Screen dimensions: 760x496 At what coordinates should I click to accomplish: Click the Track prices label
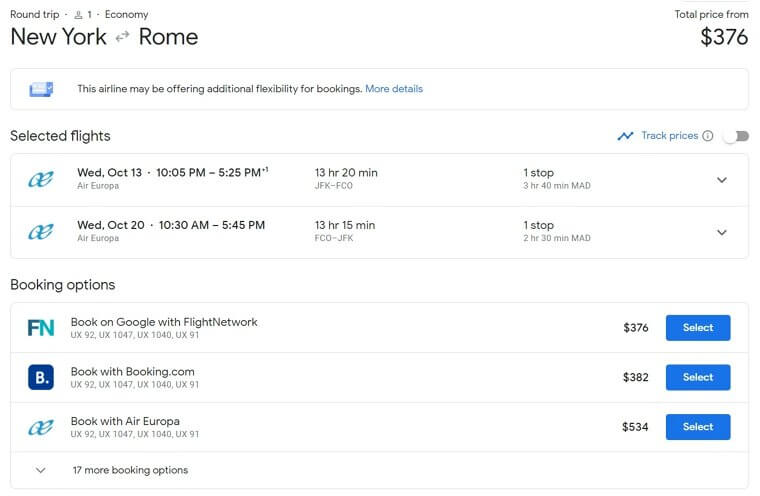[670, 136]
